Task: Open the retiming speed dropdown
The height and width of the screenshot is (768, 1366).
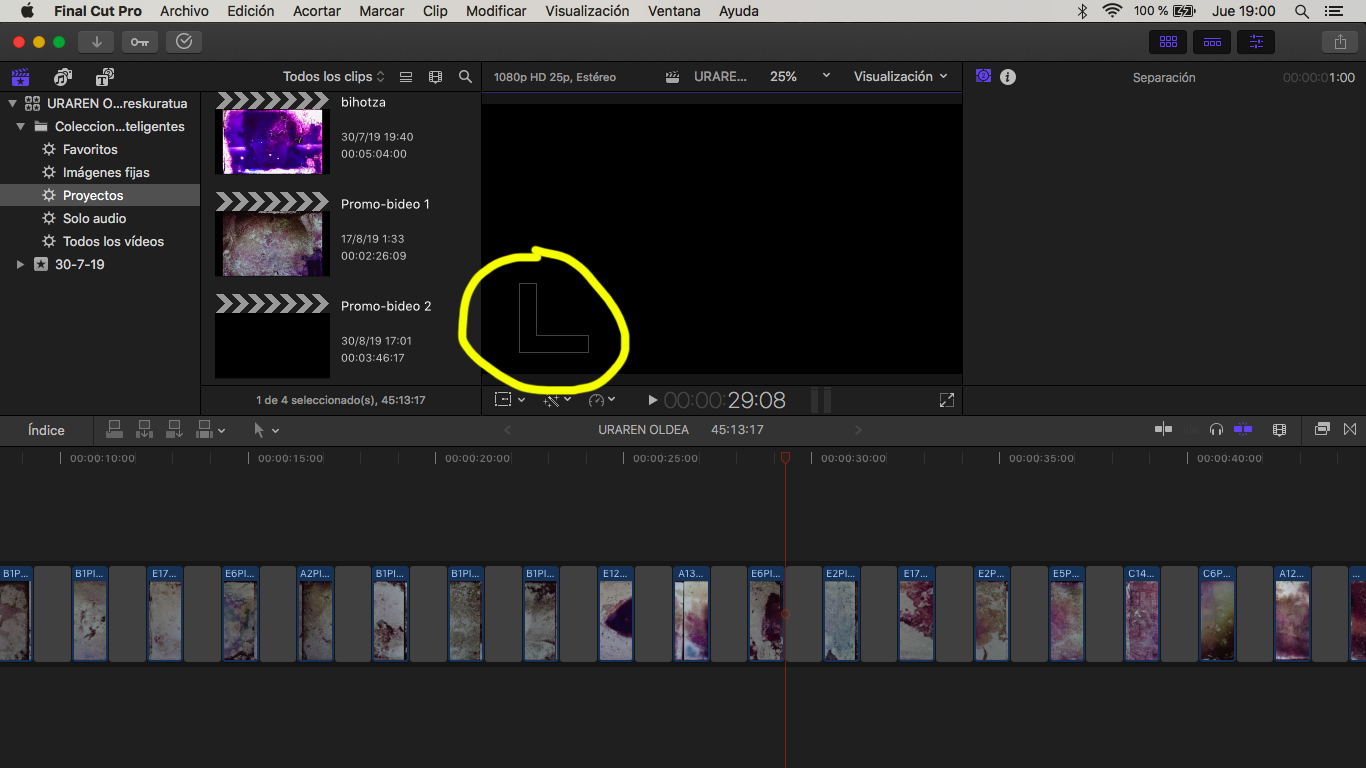Action: tap(602, 400)
